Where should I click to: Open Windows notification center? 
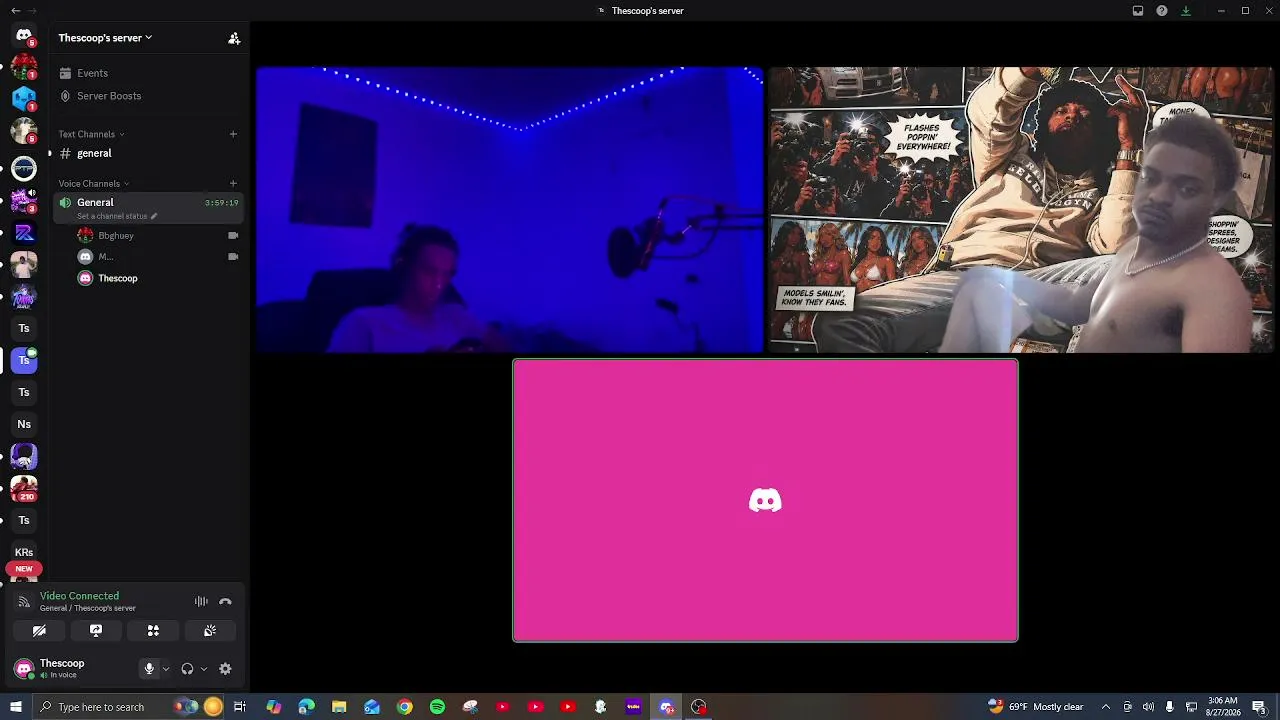click(1259, 707)
